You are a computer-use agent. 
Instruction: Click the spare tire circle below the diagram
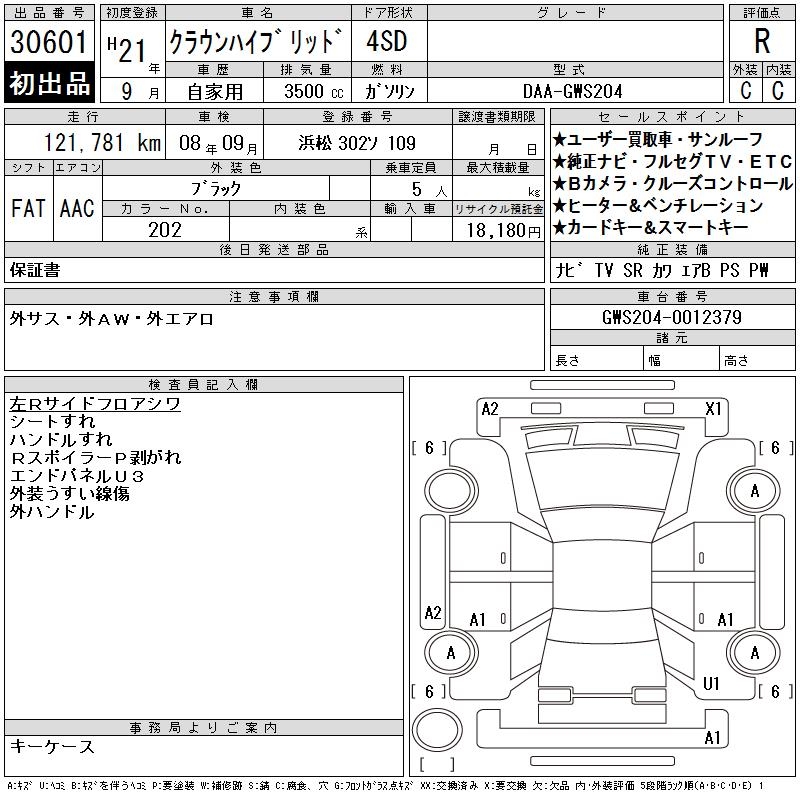point(437,730)
